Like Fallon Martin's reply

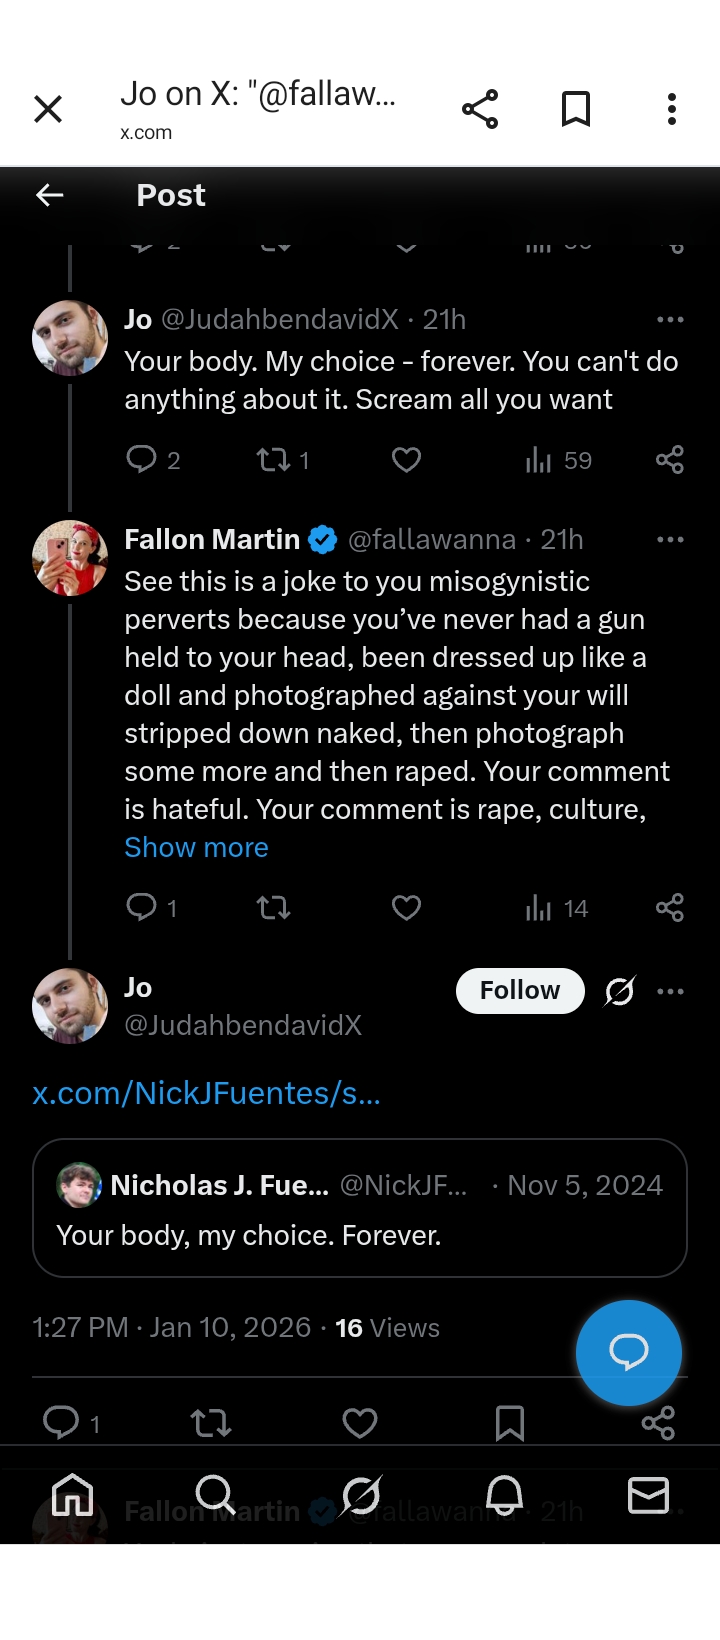coord(406,908)
